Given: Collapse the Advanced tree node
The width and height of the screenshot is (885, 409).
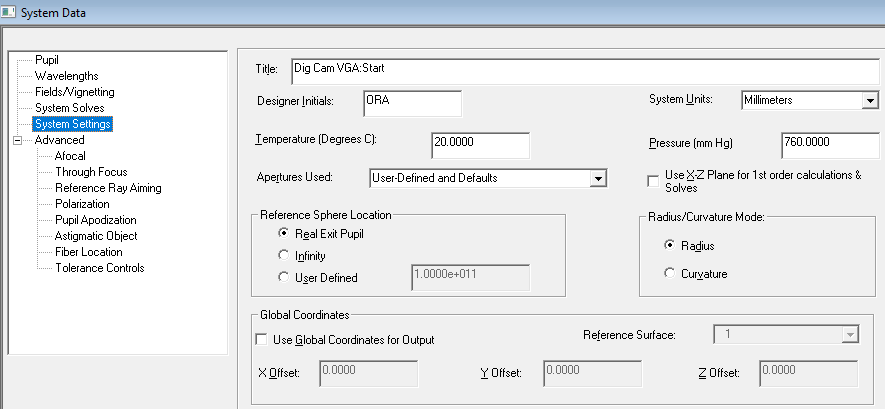Looking at the screenshot, I should 17,140.
